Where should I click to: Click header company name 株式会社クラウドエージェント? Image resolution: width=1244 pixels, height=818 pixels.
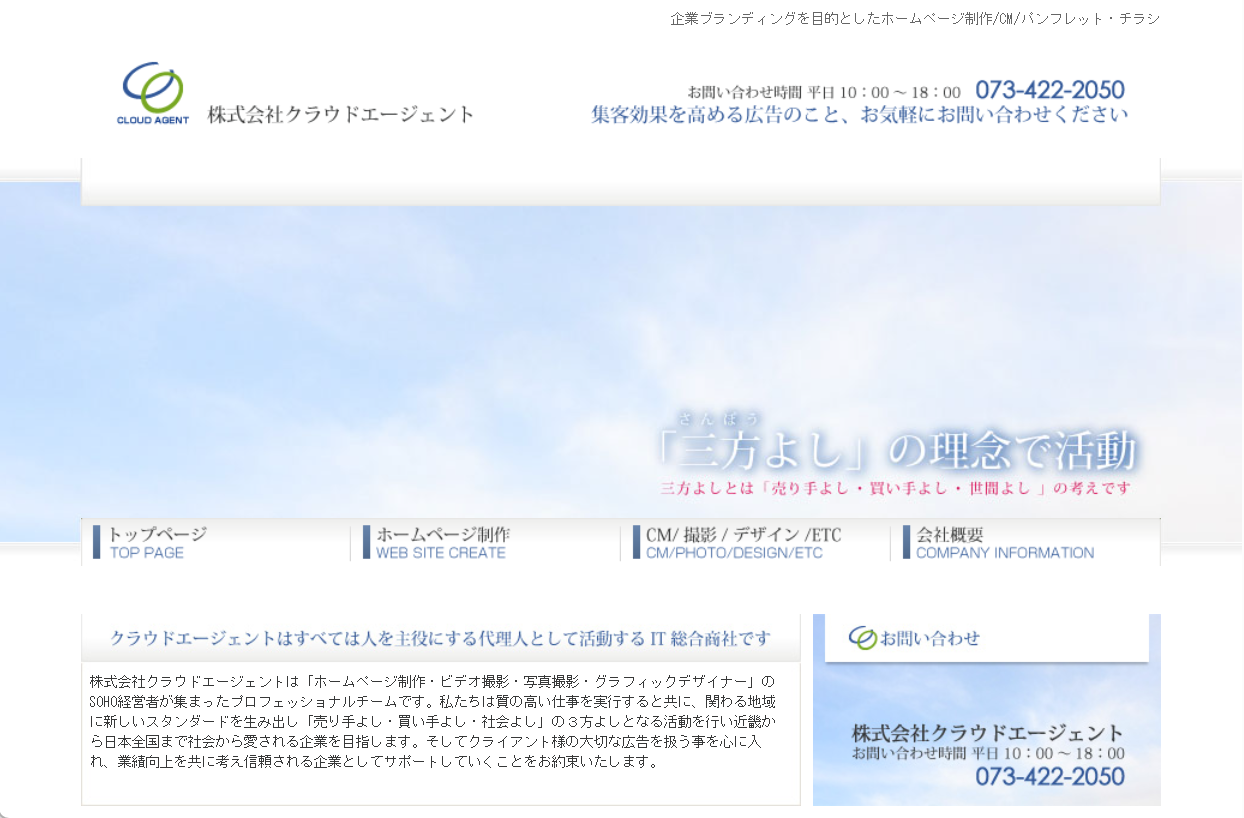(341, 115)
